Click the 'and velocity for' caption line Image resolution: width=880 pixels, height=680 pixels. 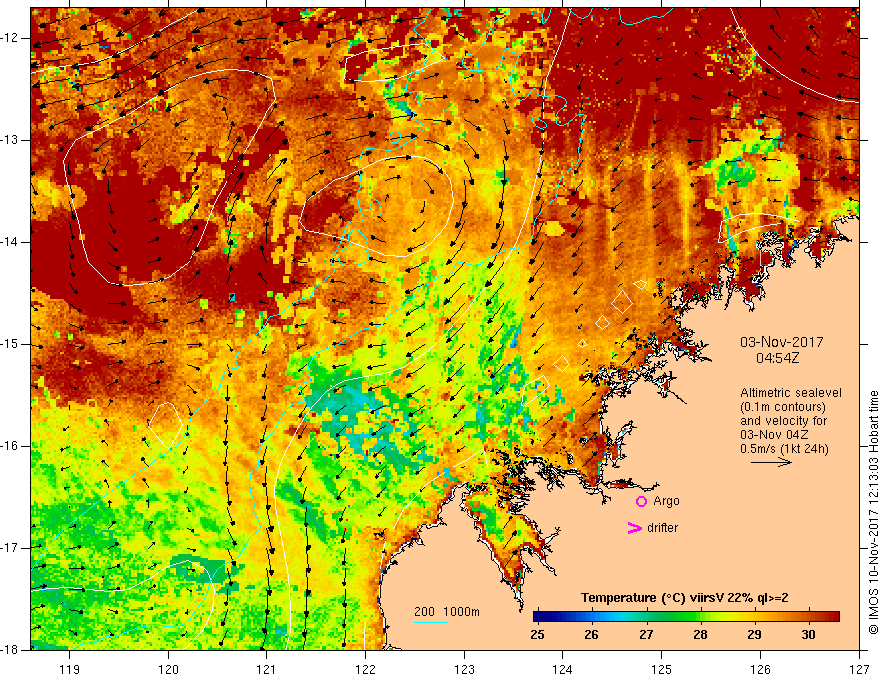(783, 421)
